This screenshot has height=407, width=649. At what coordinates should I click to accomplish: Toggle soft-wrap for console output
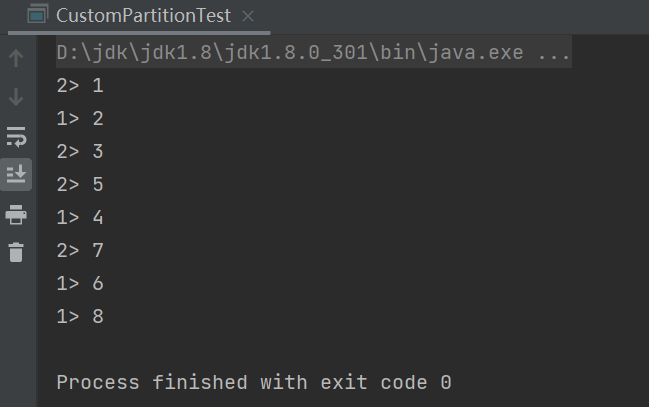[16, 136]
